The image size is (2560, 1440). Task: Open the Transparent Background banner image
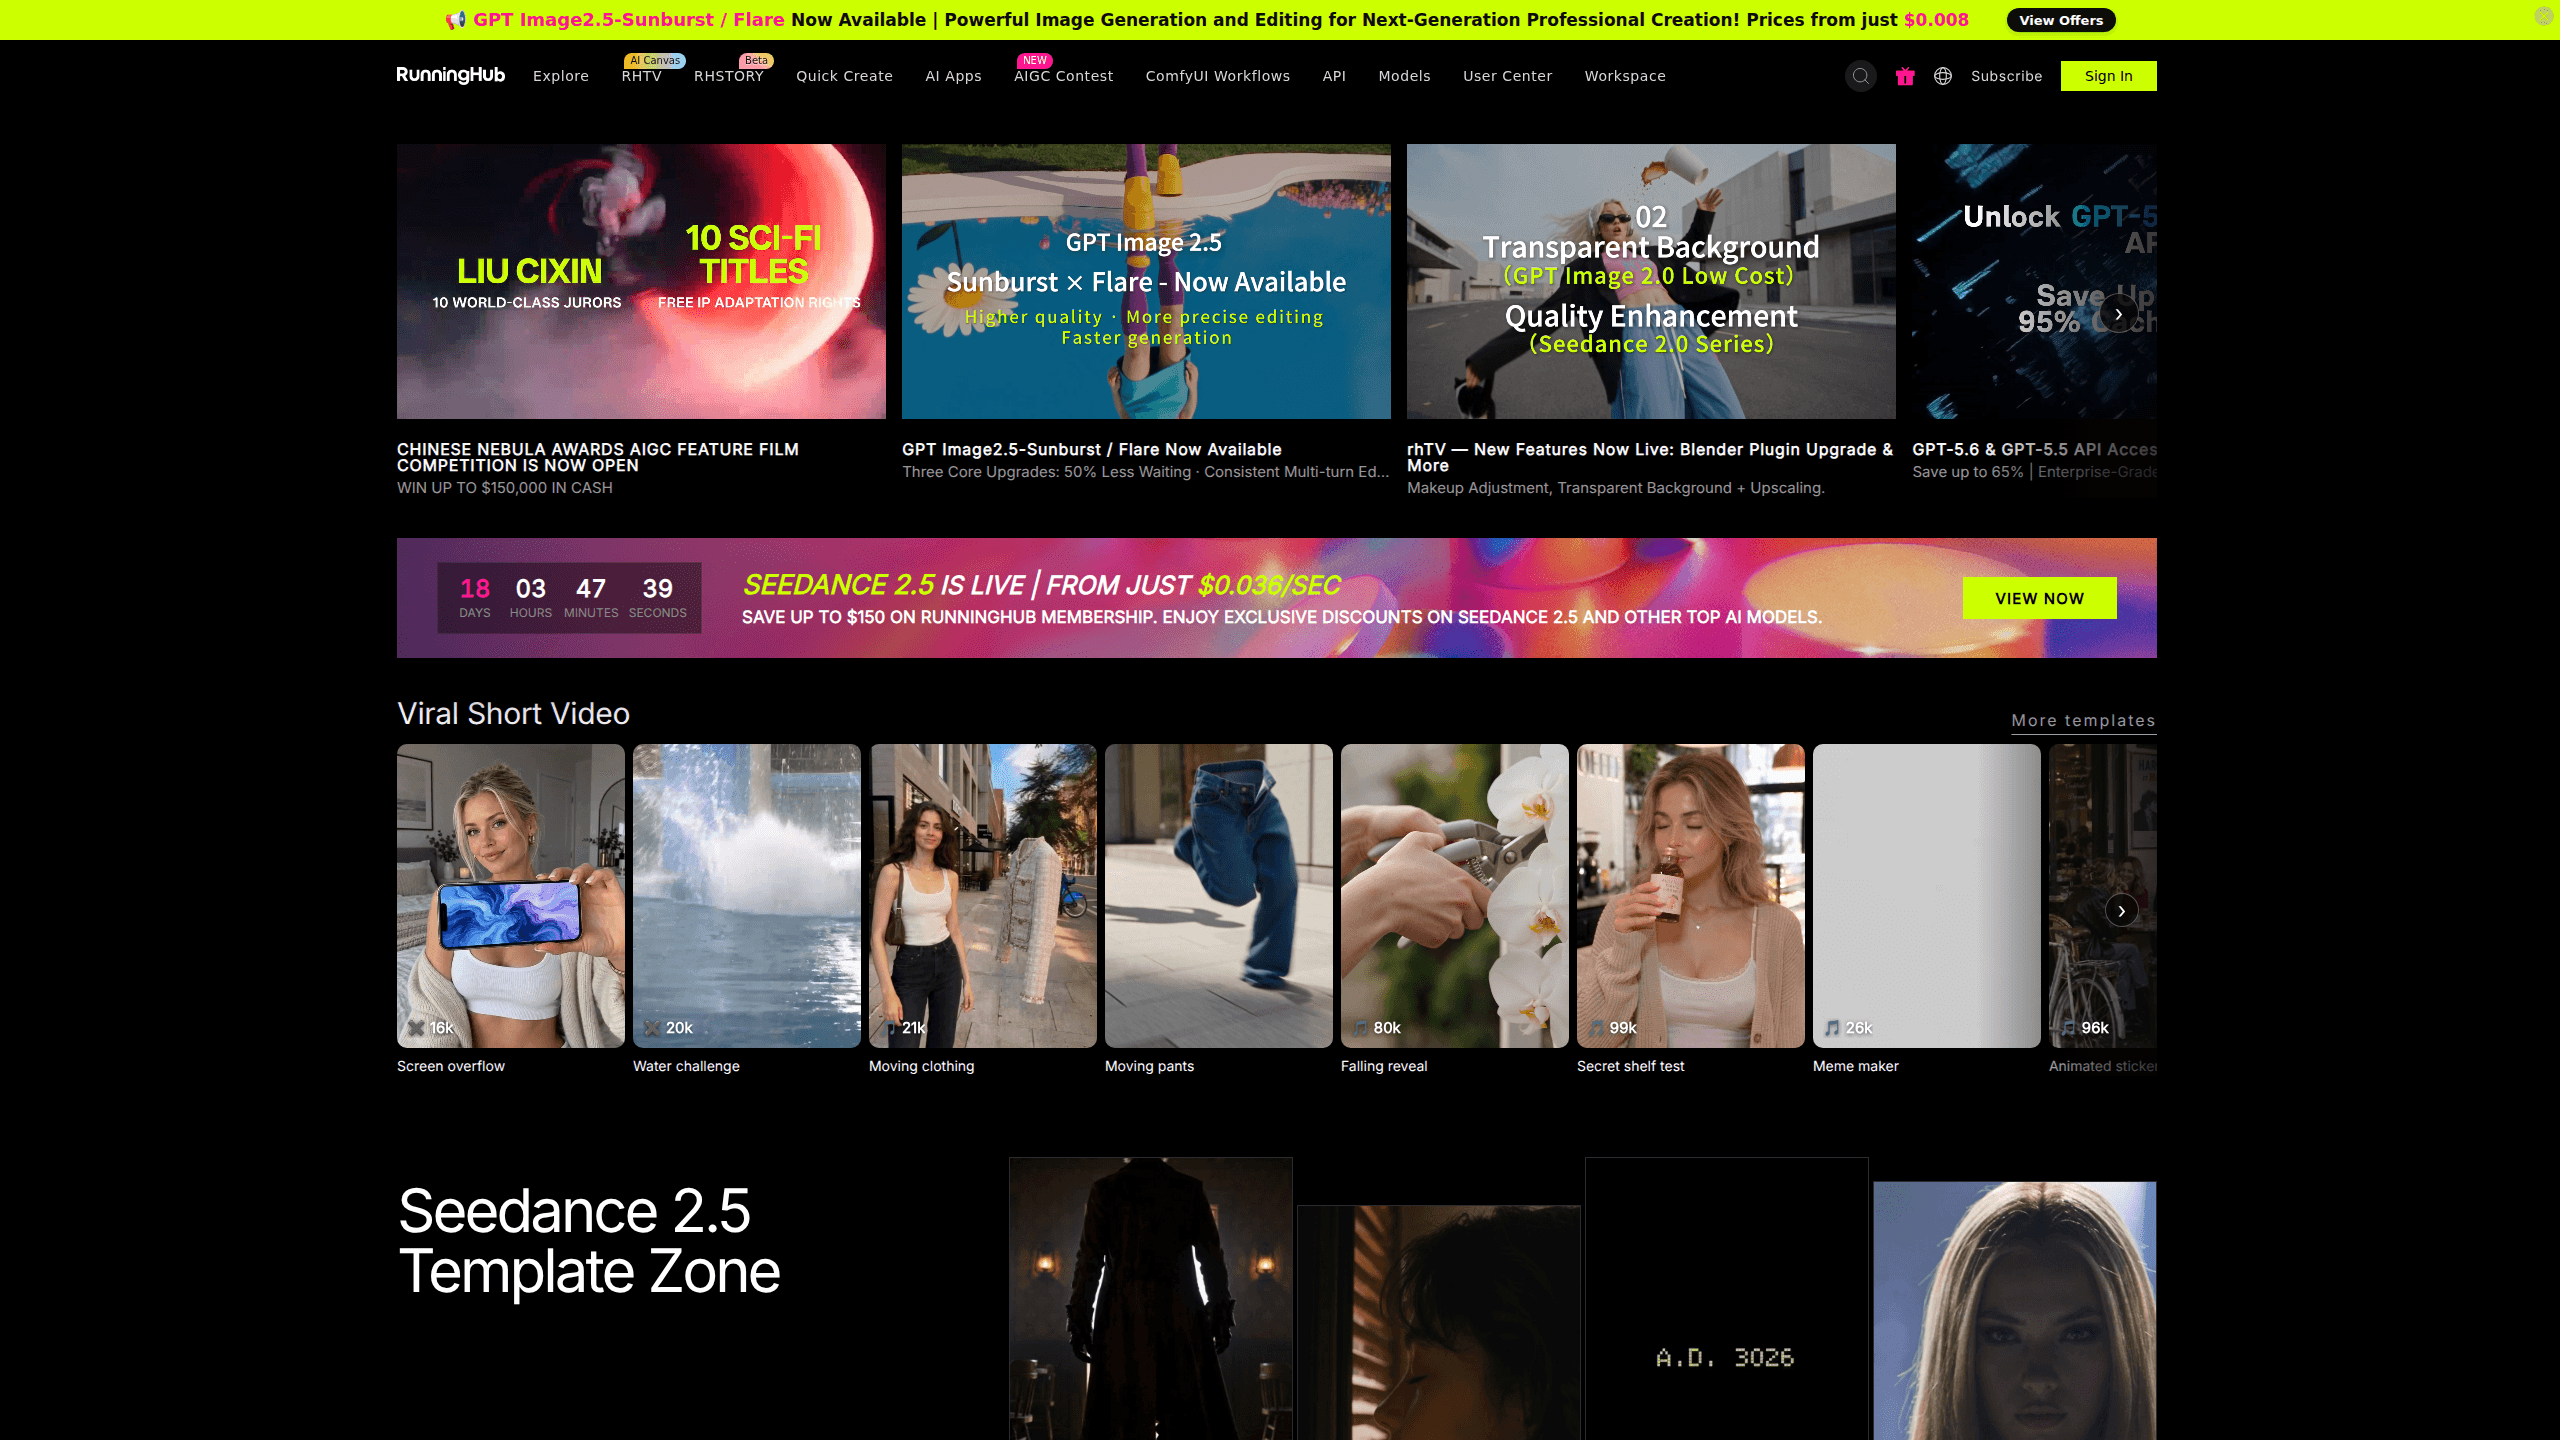(x=1651, y=281)
